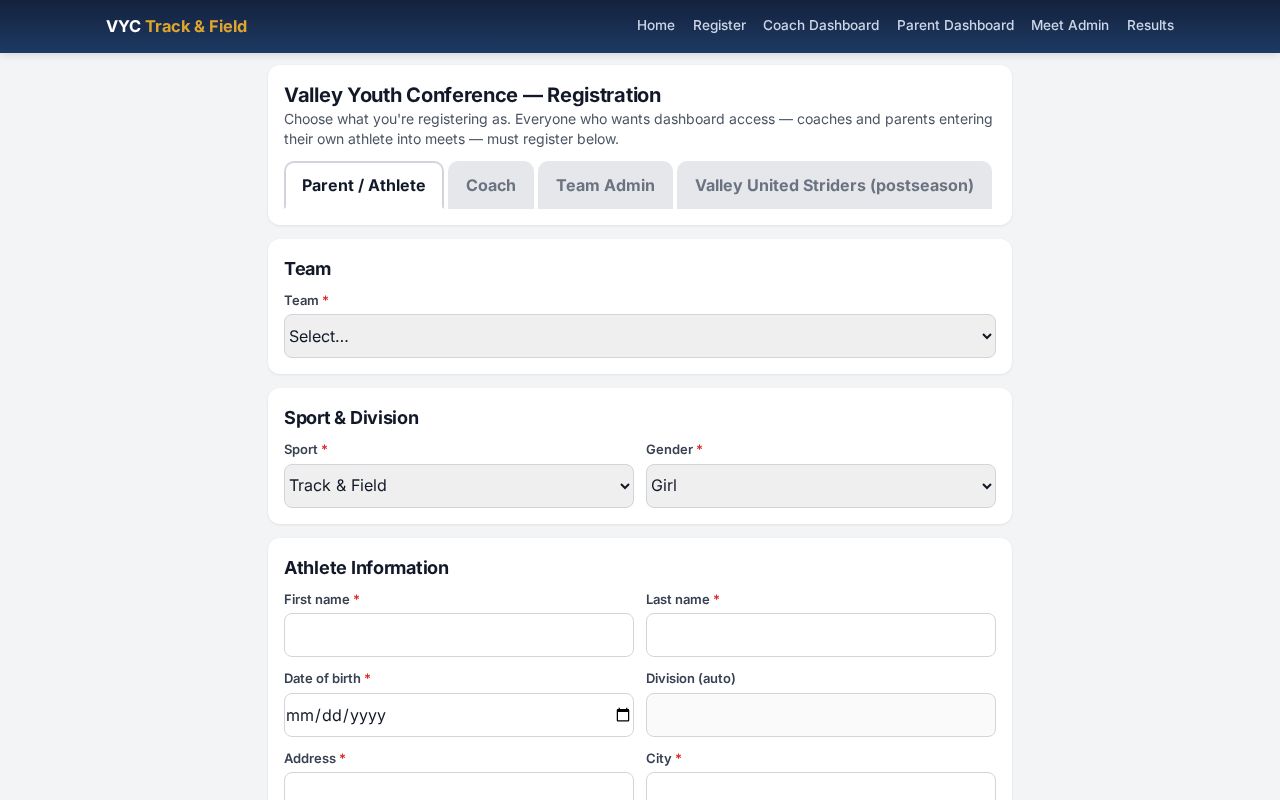1280x800 pixels.
Task: Click the Sport & Division section heading
Action: pos(351,418)
